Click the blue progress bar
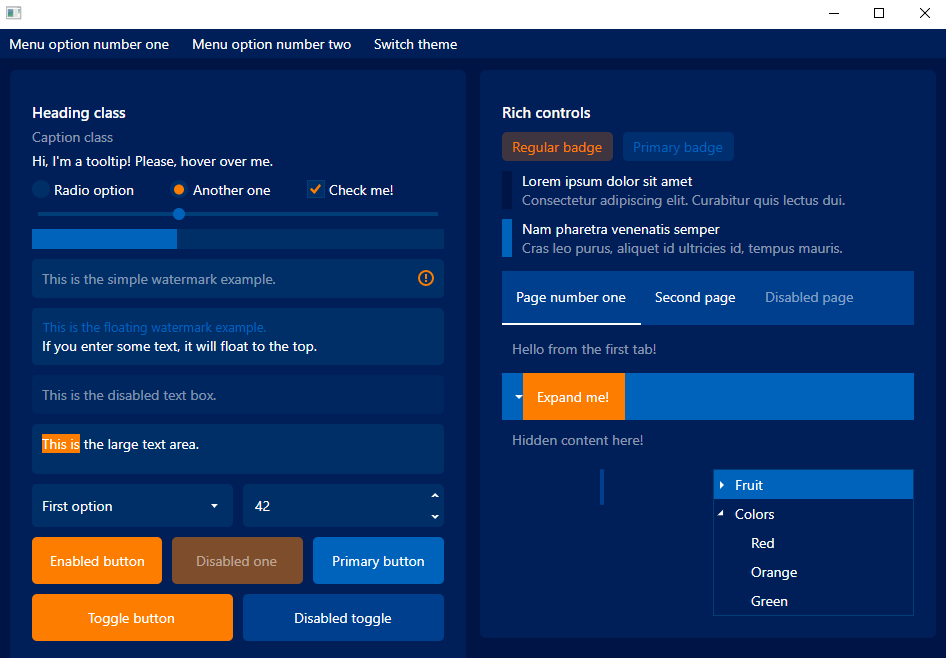 click(238, 239)
